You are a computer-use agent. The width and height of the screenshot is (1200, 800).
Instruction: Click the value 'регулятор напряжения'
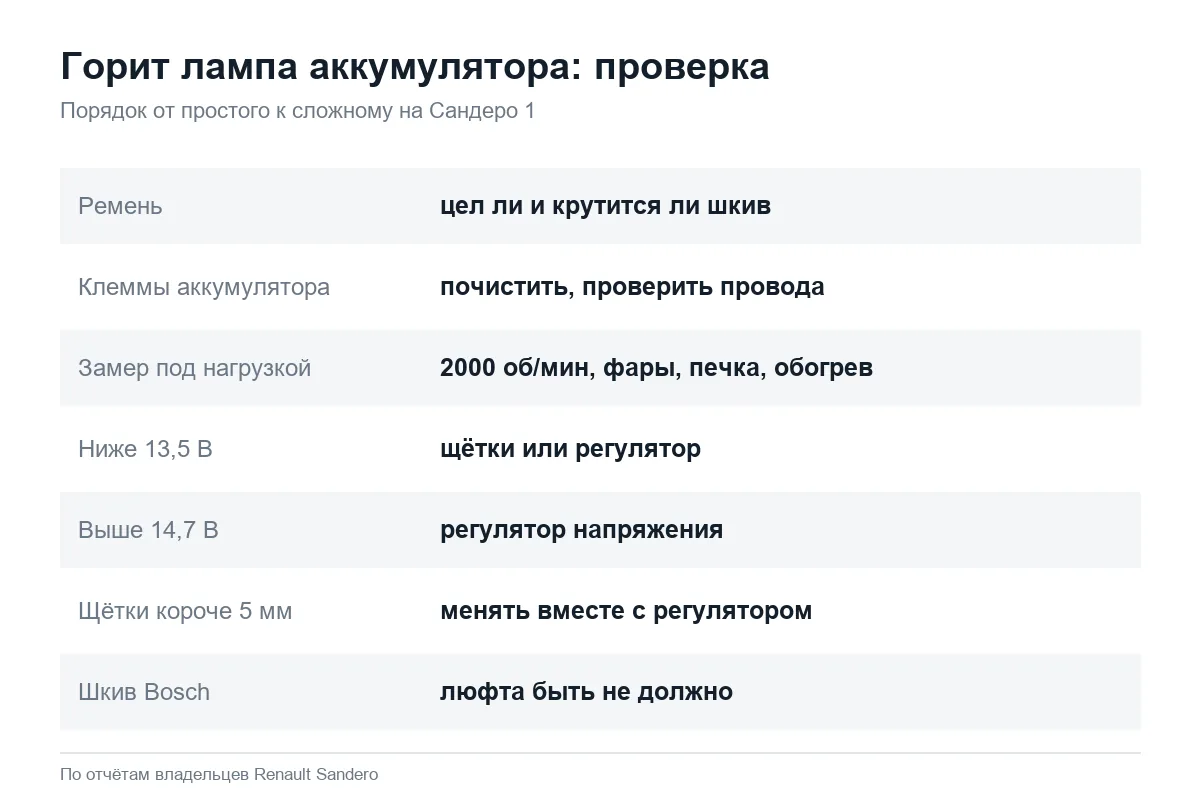tap(581, 530)
